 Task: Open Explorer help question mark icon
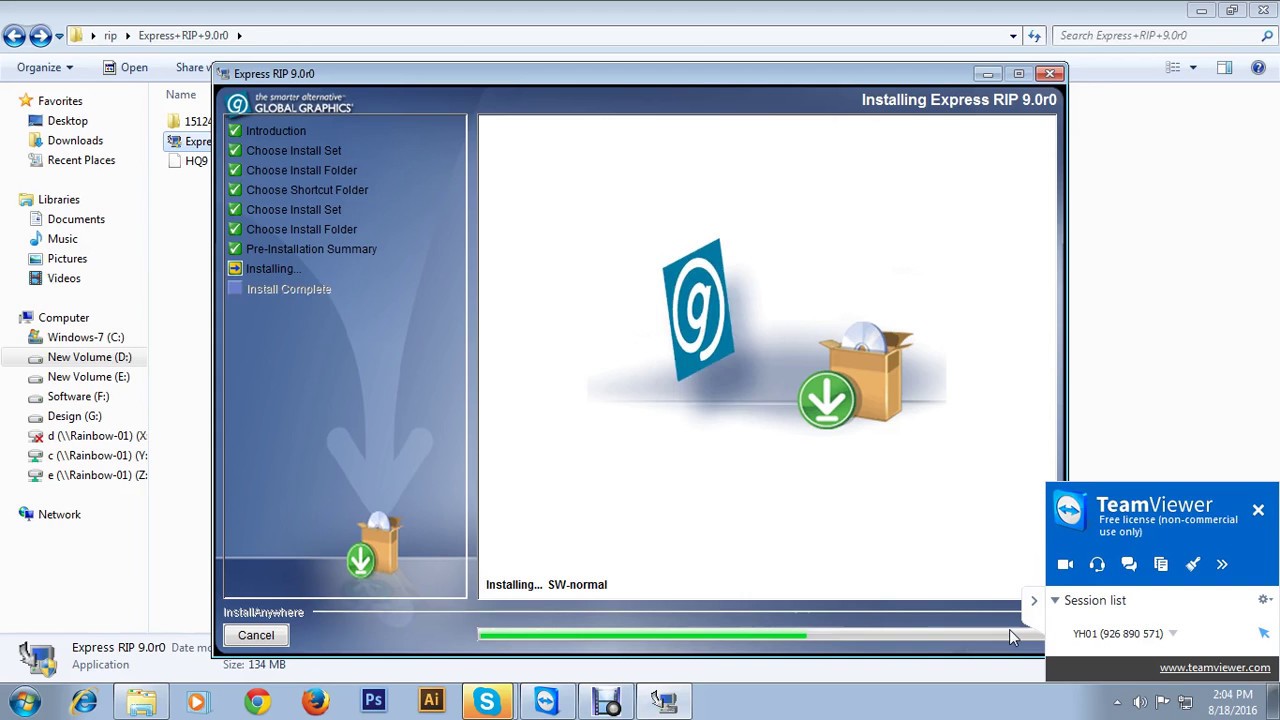click(1259, 67)
